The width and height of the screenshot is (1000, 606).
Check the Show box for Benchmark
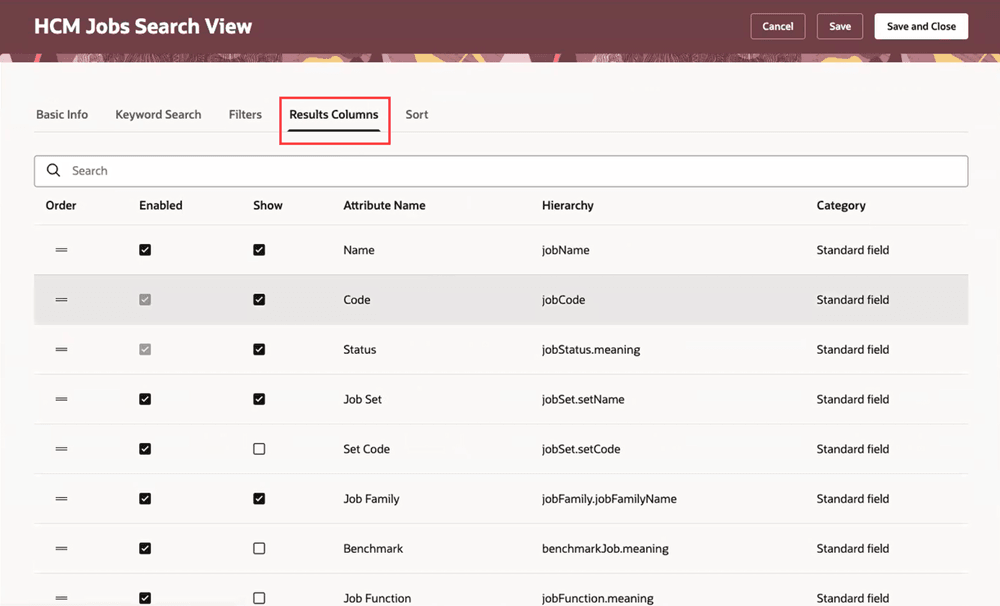tap(259, 549)
